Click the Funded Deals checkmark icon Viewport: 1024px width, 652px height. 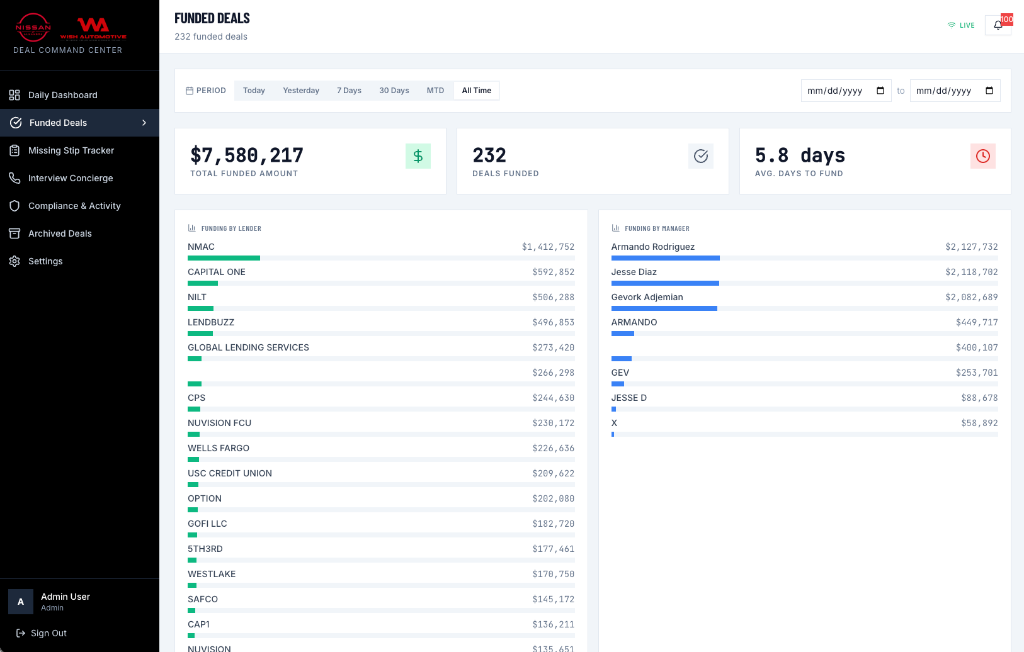tap(16, 123)
